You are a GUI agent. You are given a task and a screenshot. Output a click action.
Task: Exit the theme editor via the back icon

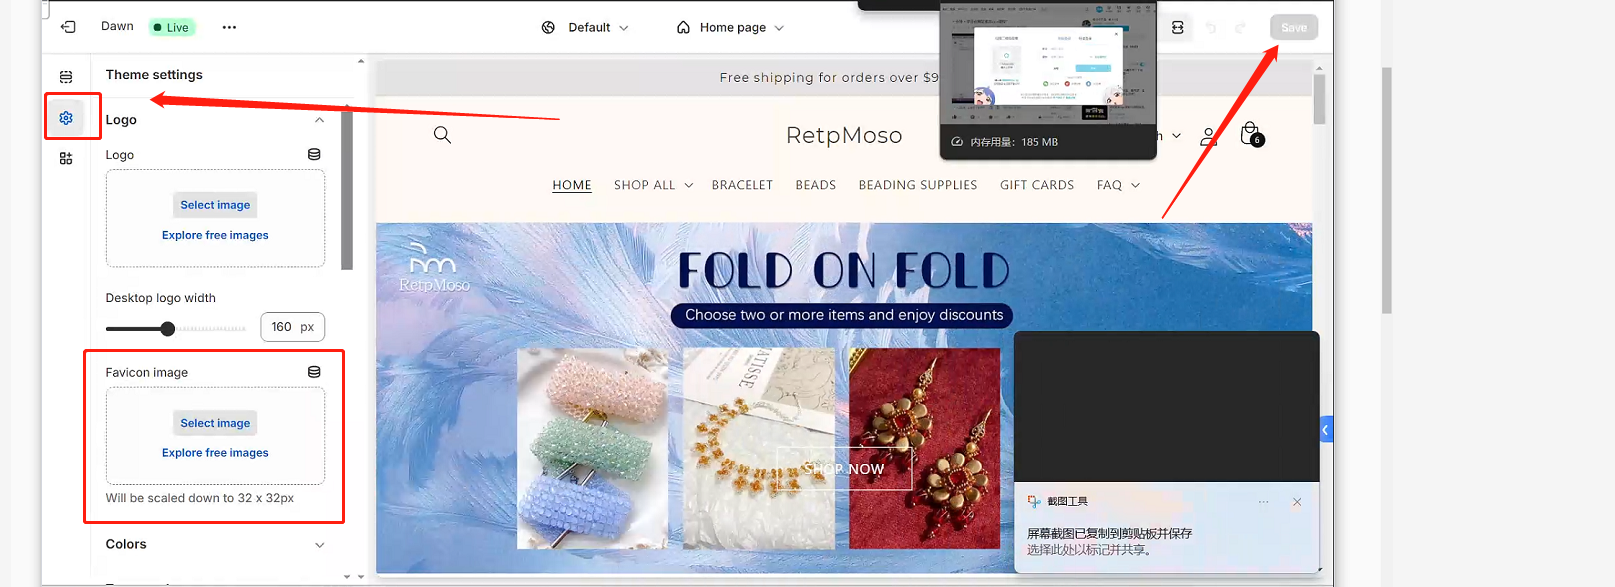pyautogui.click(x=68, y=27)
